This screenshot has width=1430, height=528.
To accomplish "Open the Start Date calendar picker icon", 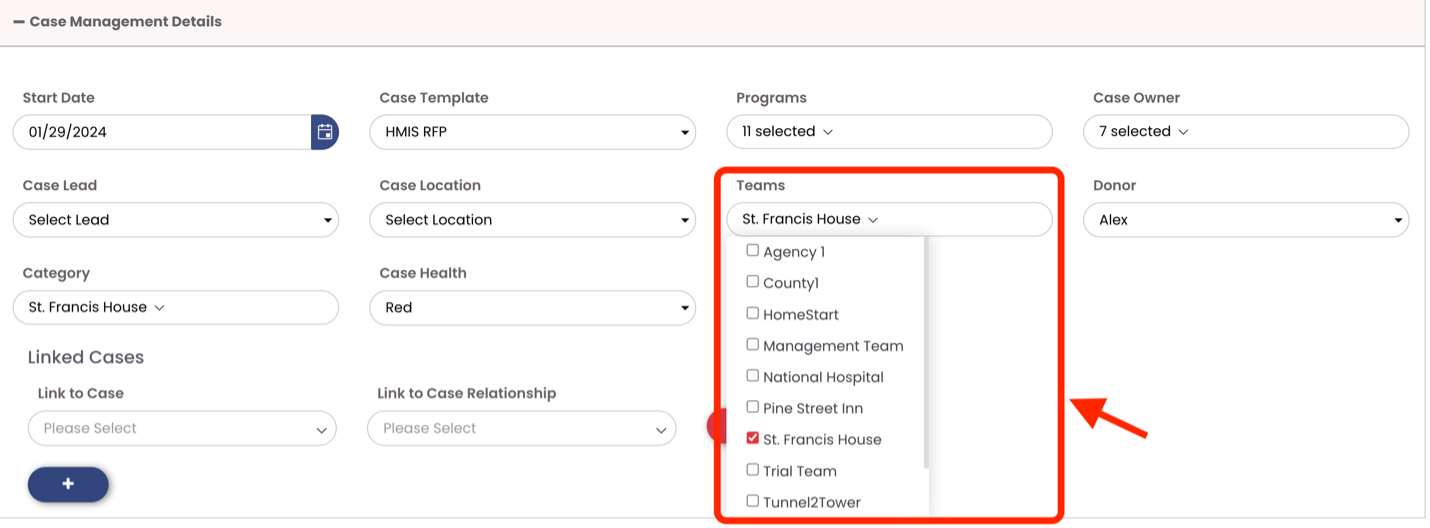I will click(325, 132).
